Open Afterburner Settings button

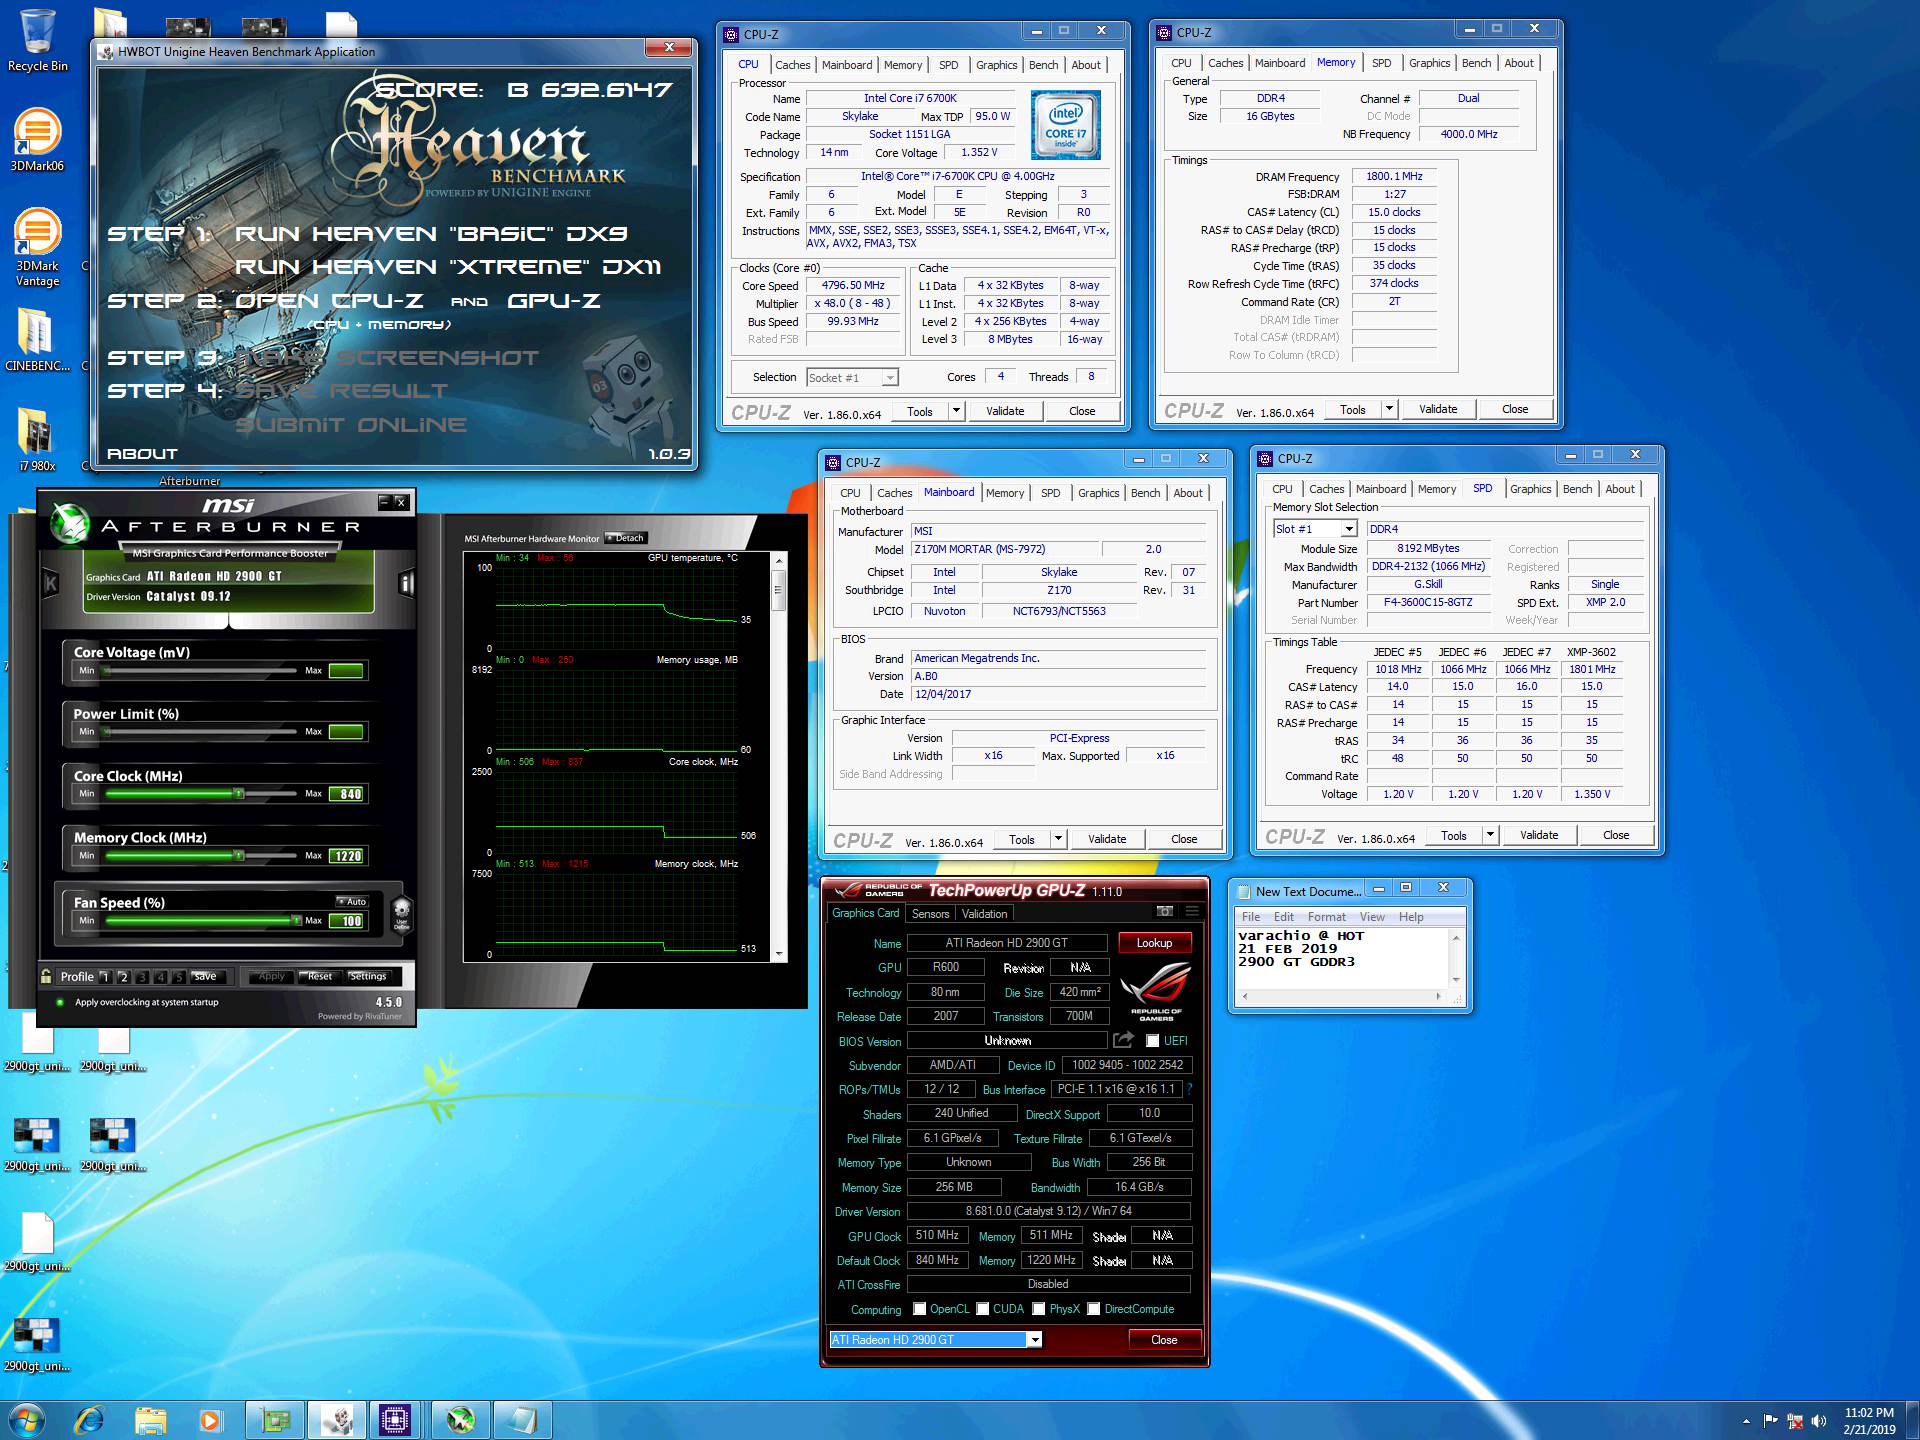[x=368, y=977]
